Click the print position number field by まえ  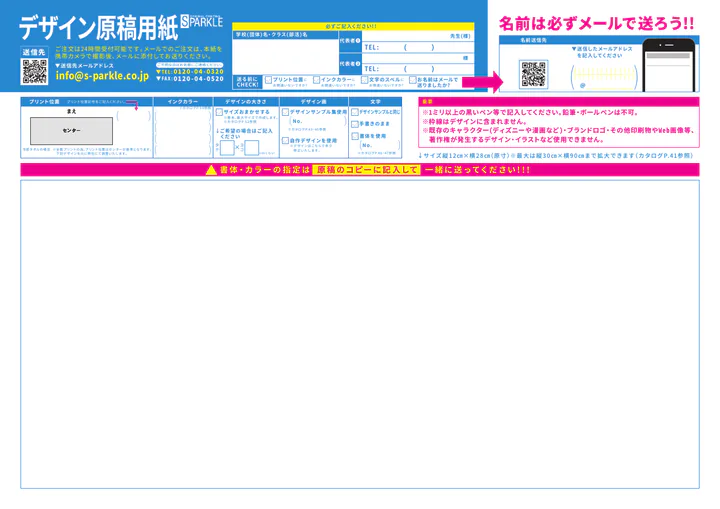click(x=134, y=116)
